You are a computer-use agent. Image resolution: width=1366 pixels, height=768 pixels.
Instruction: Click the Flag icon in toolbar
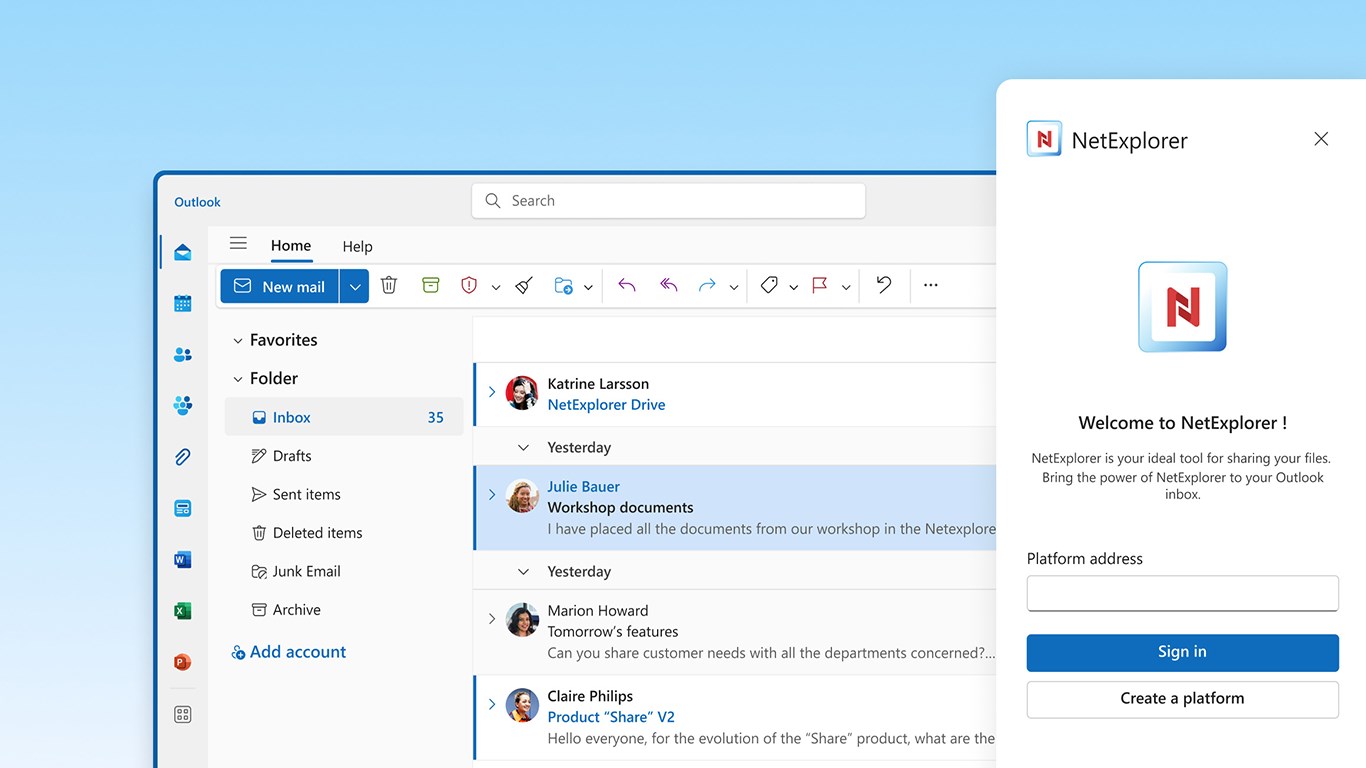coord(820,285)
